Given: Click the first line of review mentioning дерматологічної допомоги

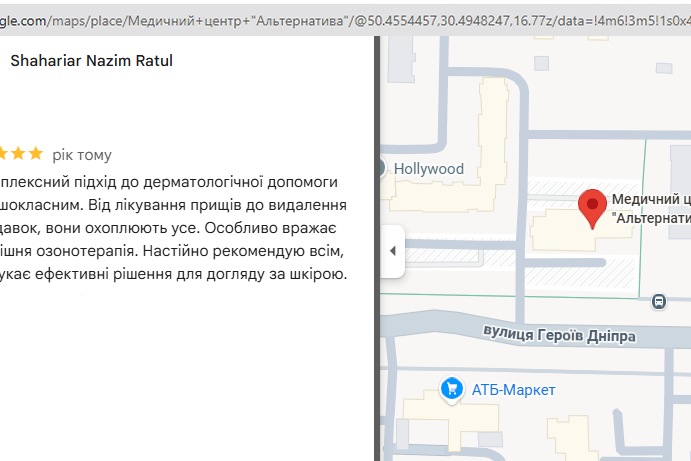Looking at the screenshot, I should coord(170,182).
